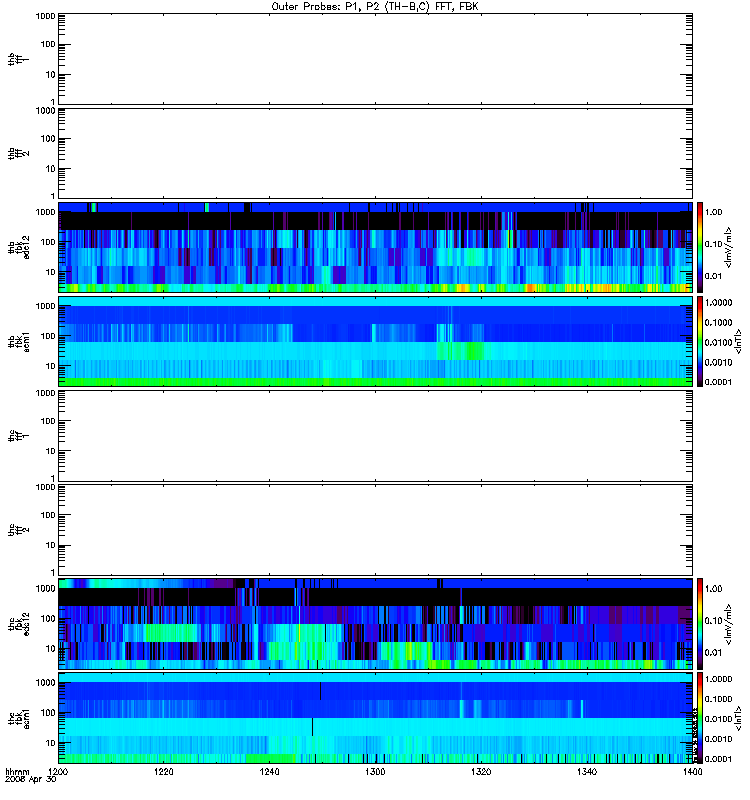Click the thc fff 2 y-axis label

(19, 530)
